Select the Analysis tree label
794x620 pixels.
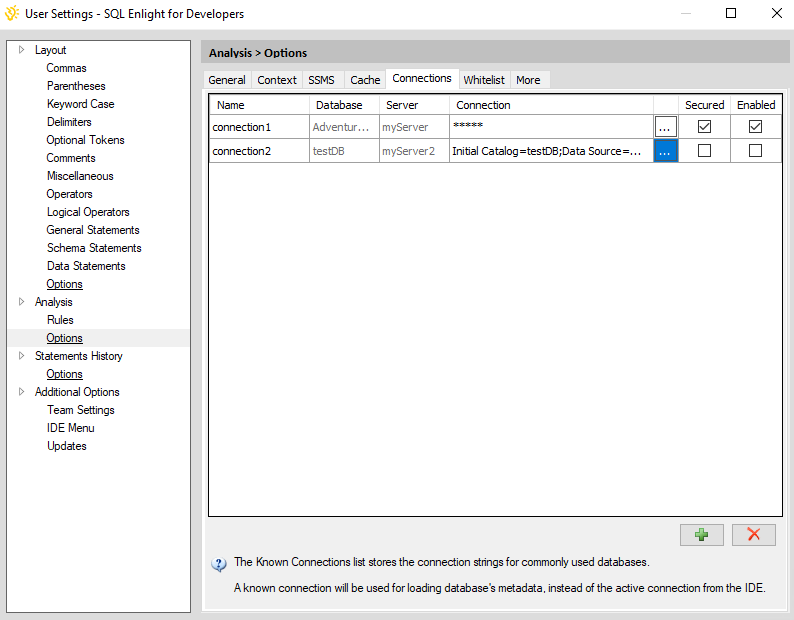click(54, 302)
